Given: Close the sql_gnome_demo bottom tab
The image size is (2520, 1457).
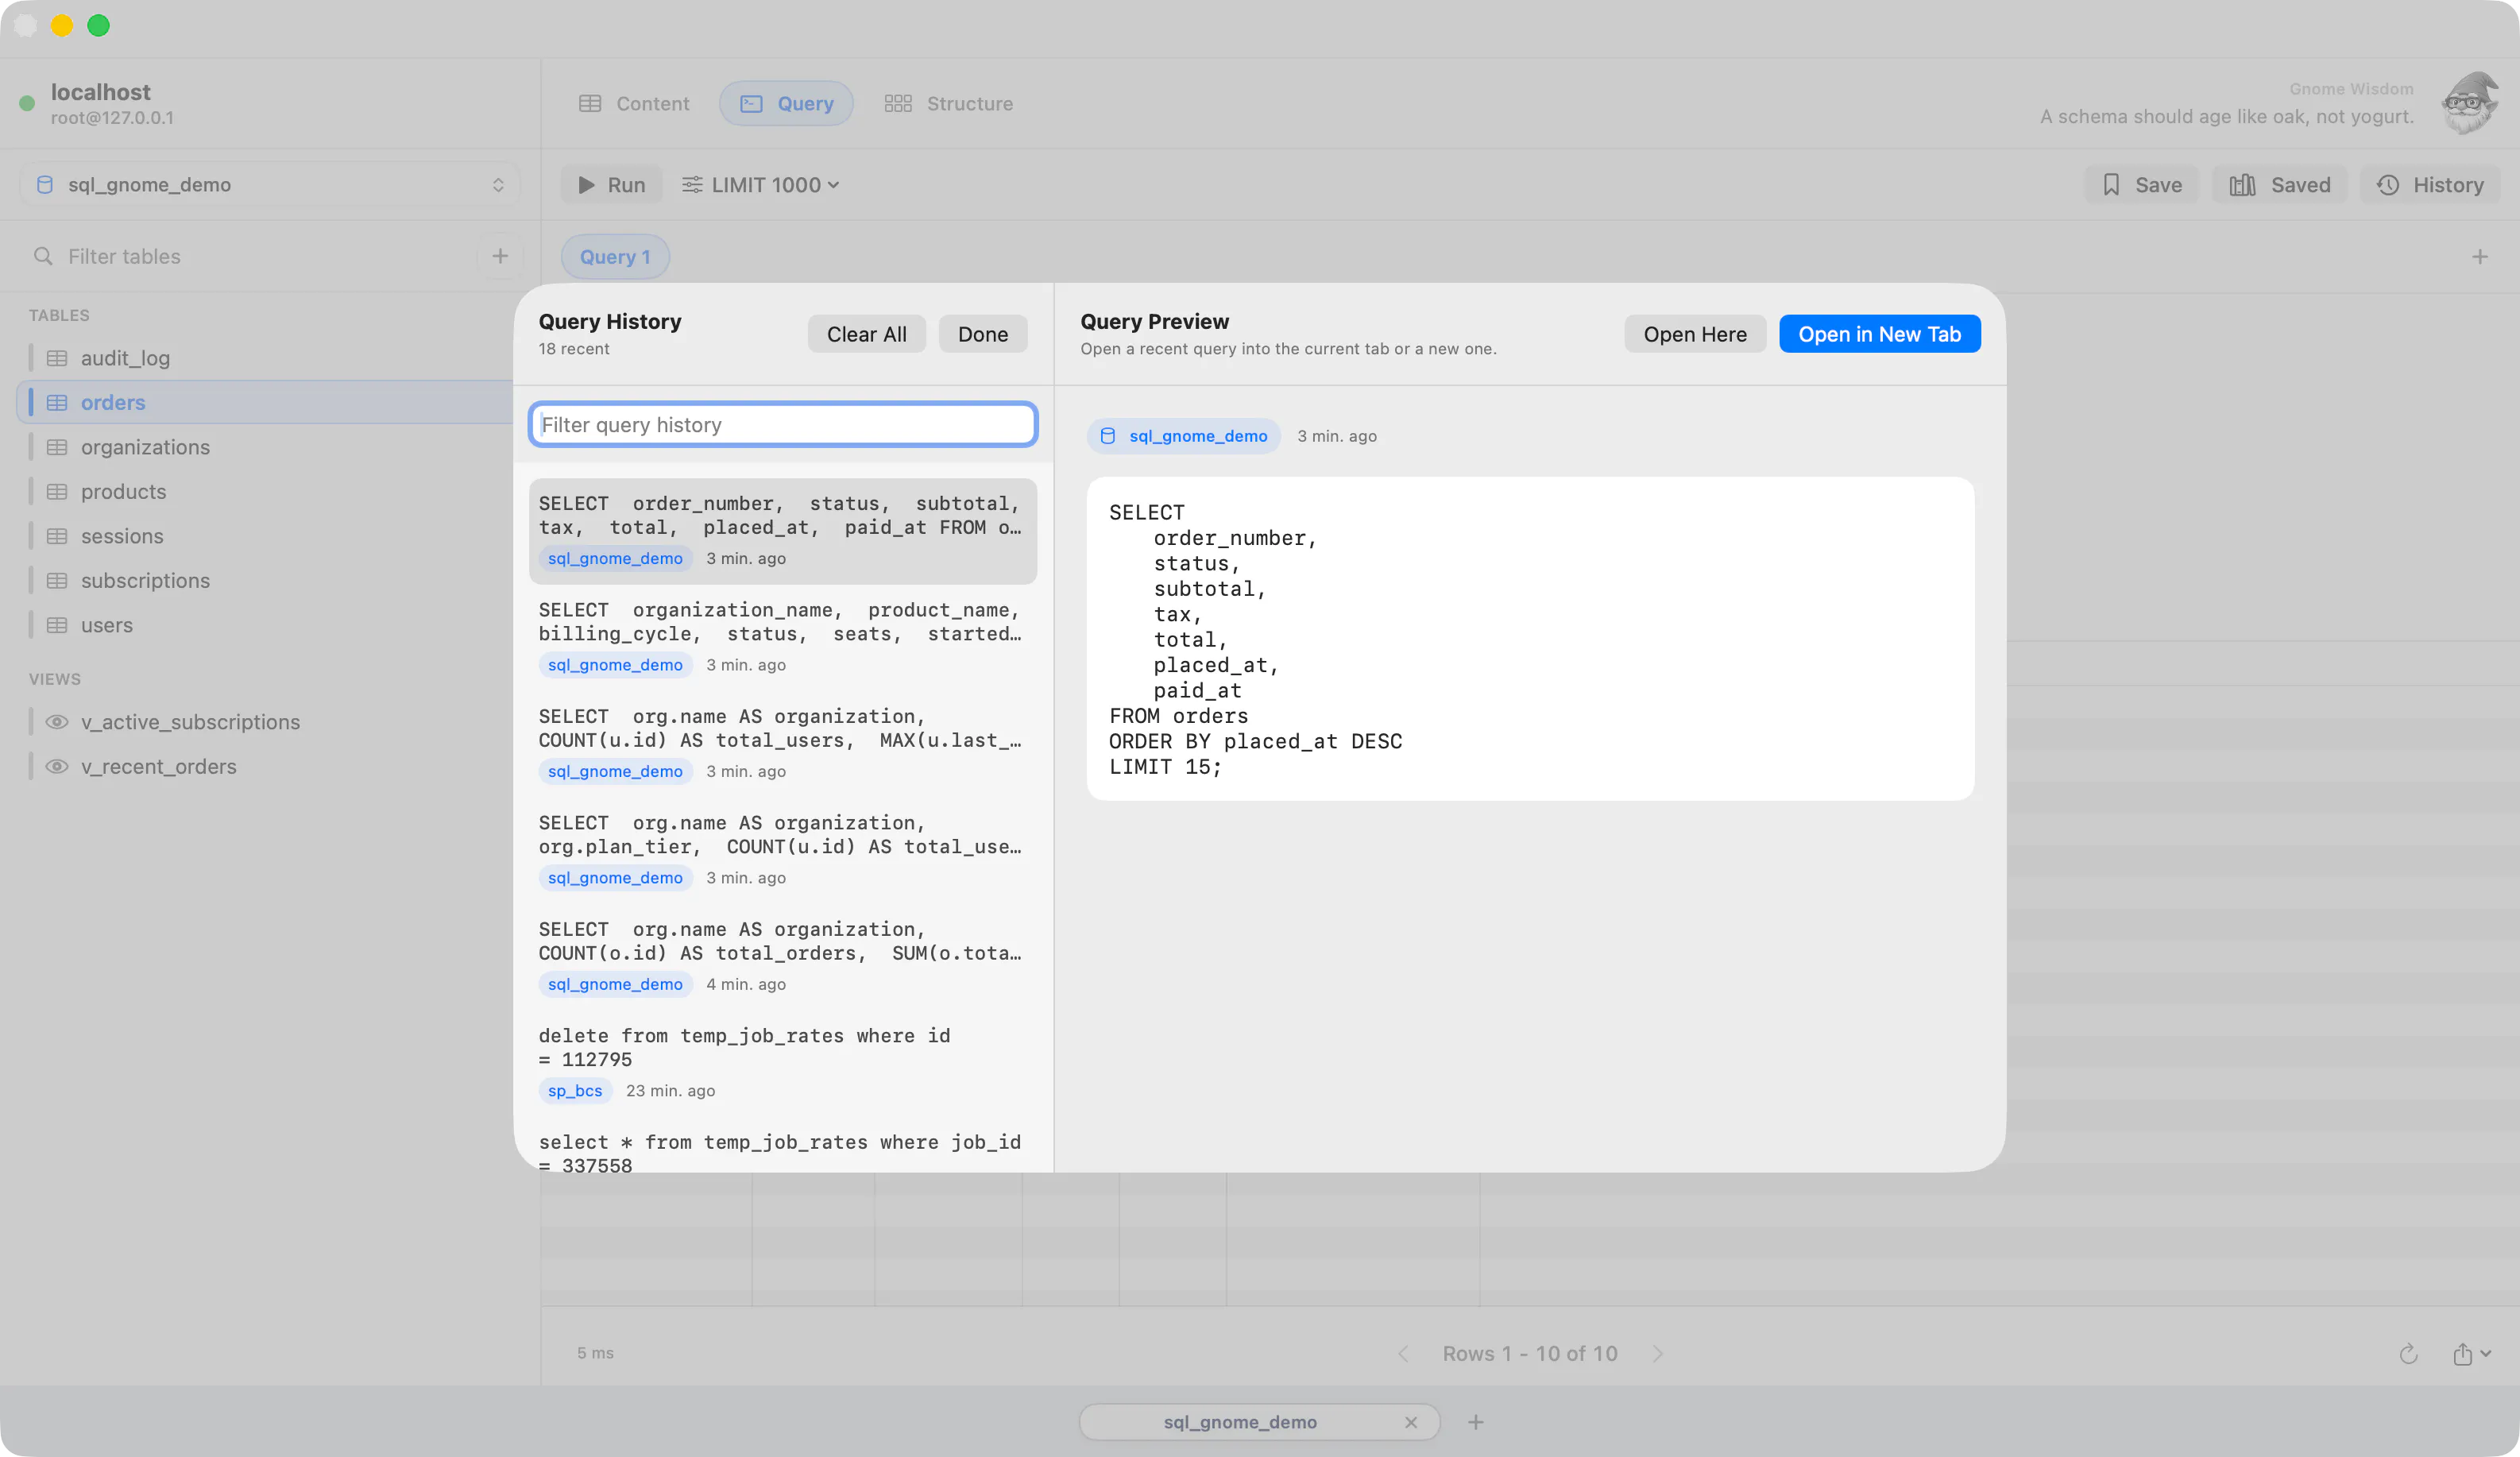Looking at the screenshot, I should coord(1411,1422).
